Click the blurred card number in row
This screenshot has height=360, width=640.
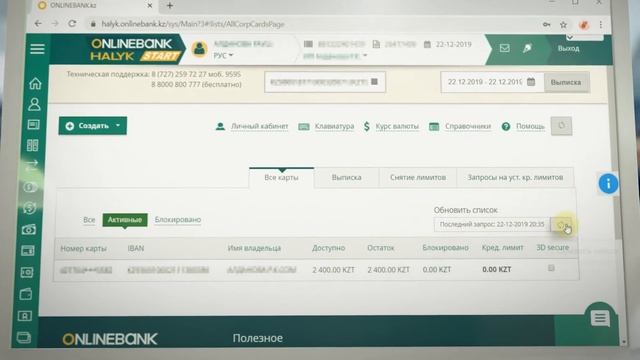click(x=86, y=270)
